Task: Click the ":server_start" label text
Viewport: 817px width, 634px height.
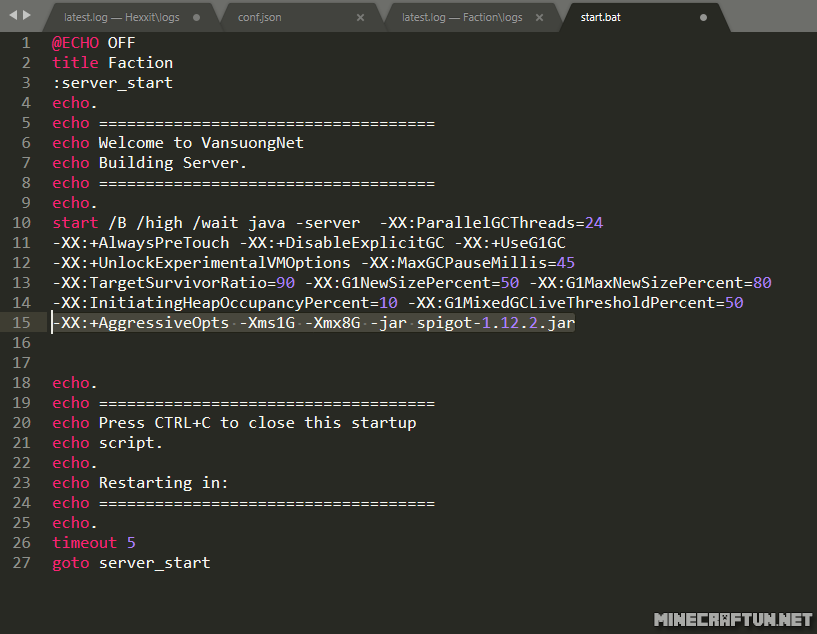Action: [x=112, y=83]
